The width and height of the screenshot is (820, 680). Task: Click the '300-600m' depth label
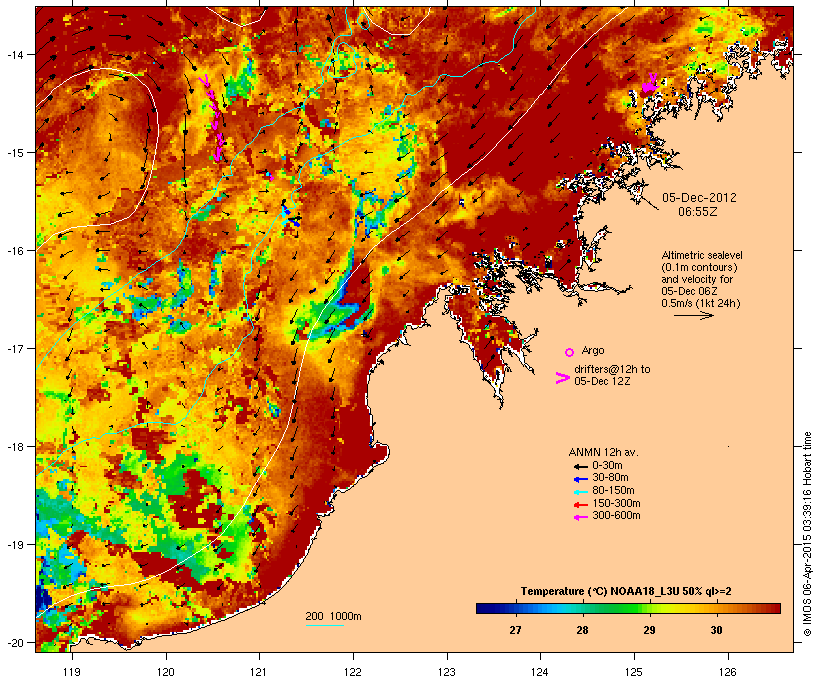click(x=616, y=516)
